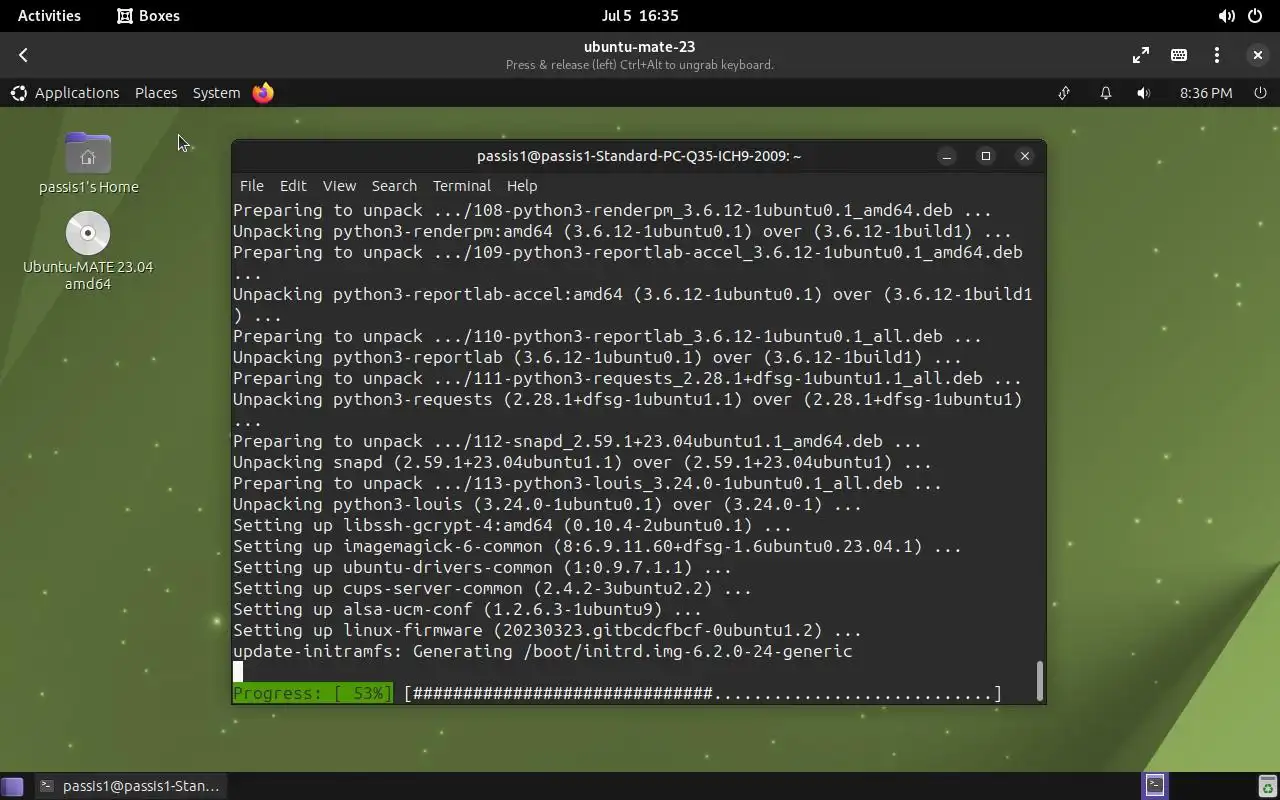This screenshot has width=1280, height=800.
Task: Open the terminal Help menu
Action: click(522, 185)
